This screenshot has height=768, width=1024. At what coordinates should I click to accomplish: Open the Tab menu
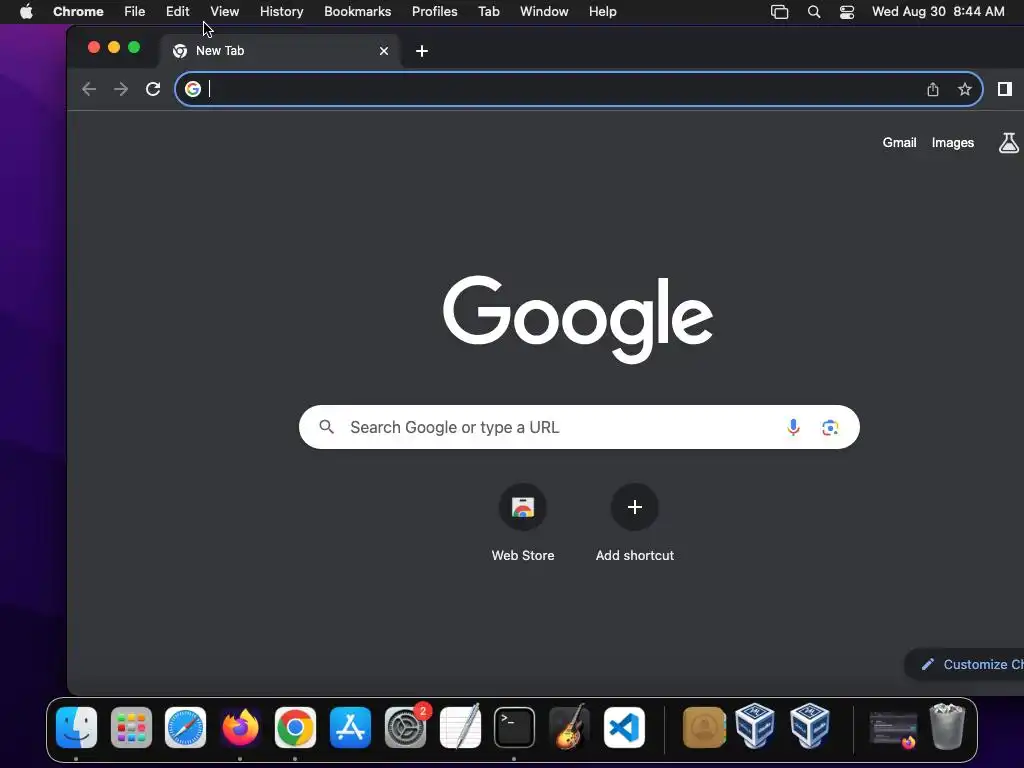tap(488, 12)
